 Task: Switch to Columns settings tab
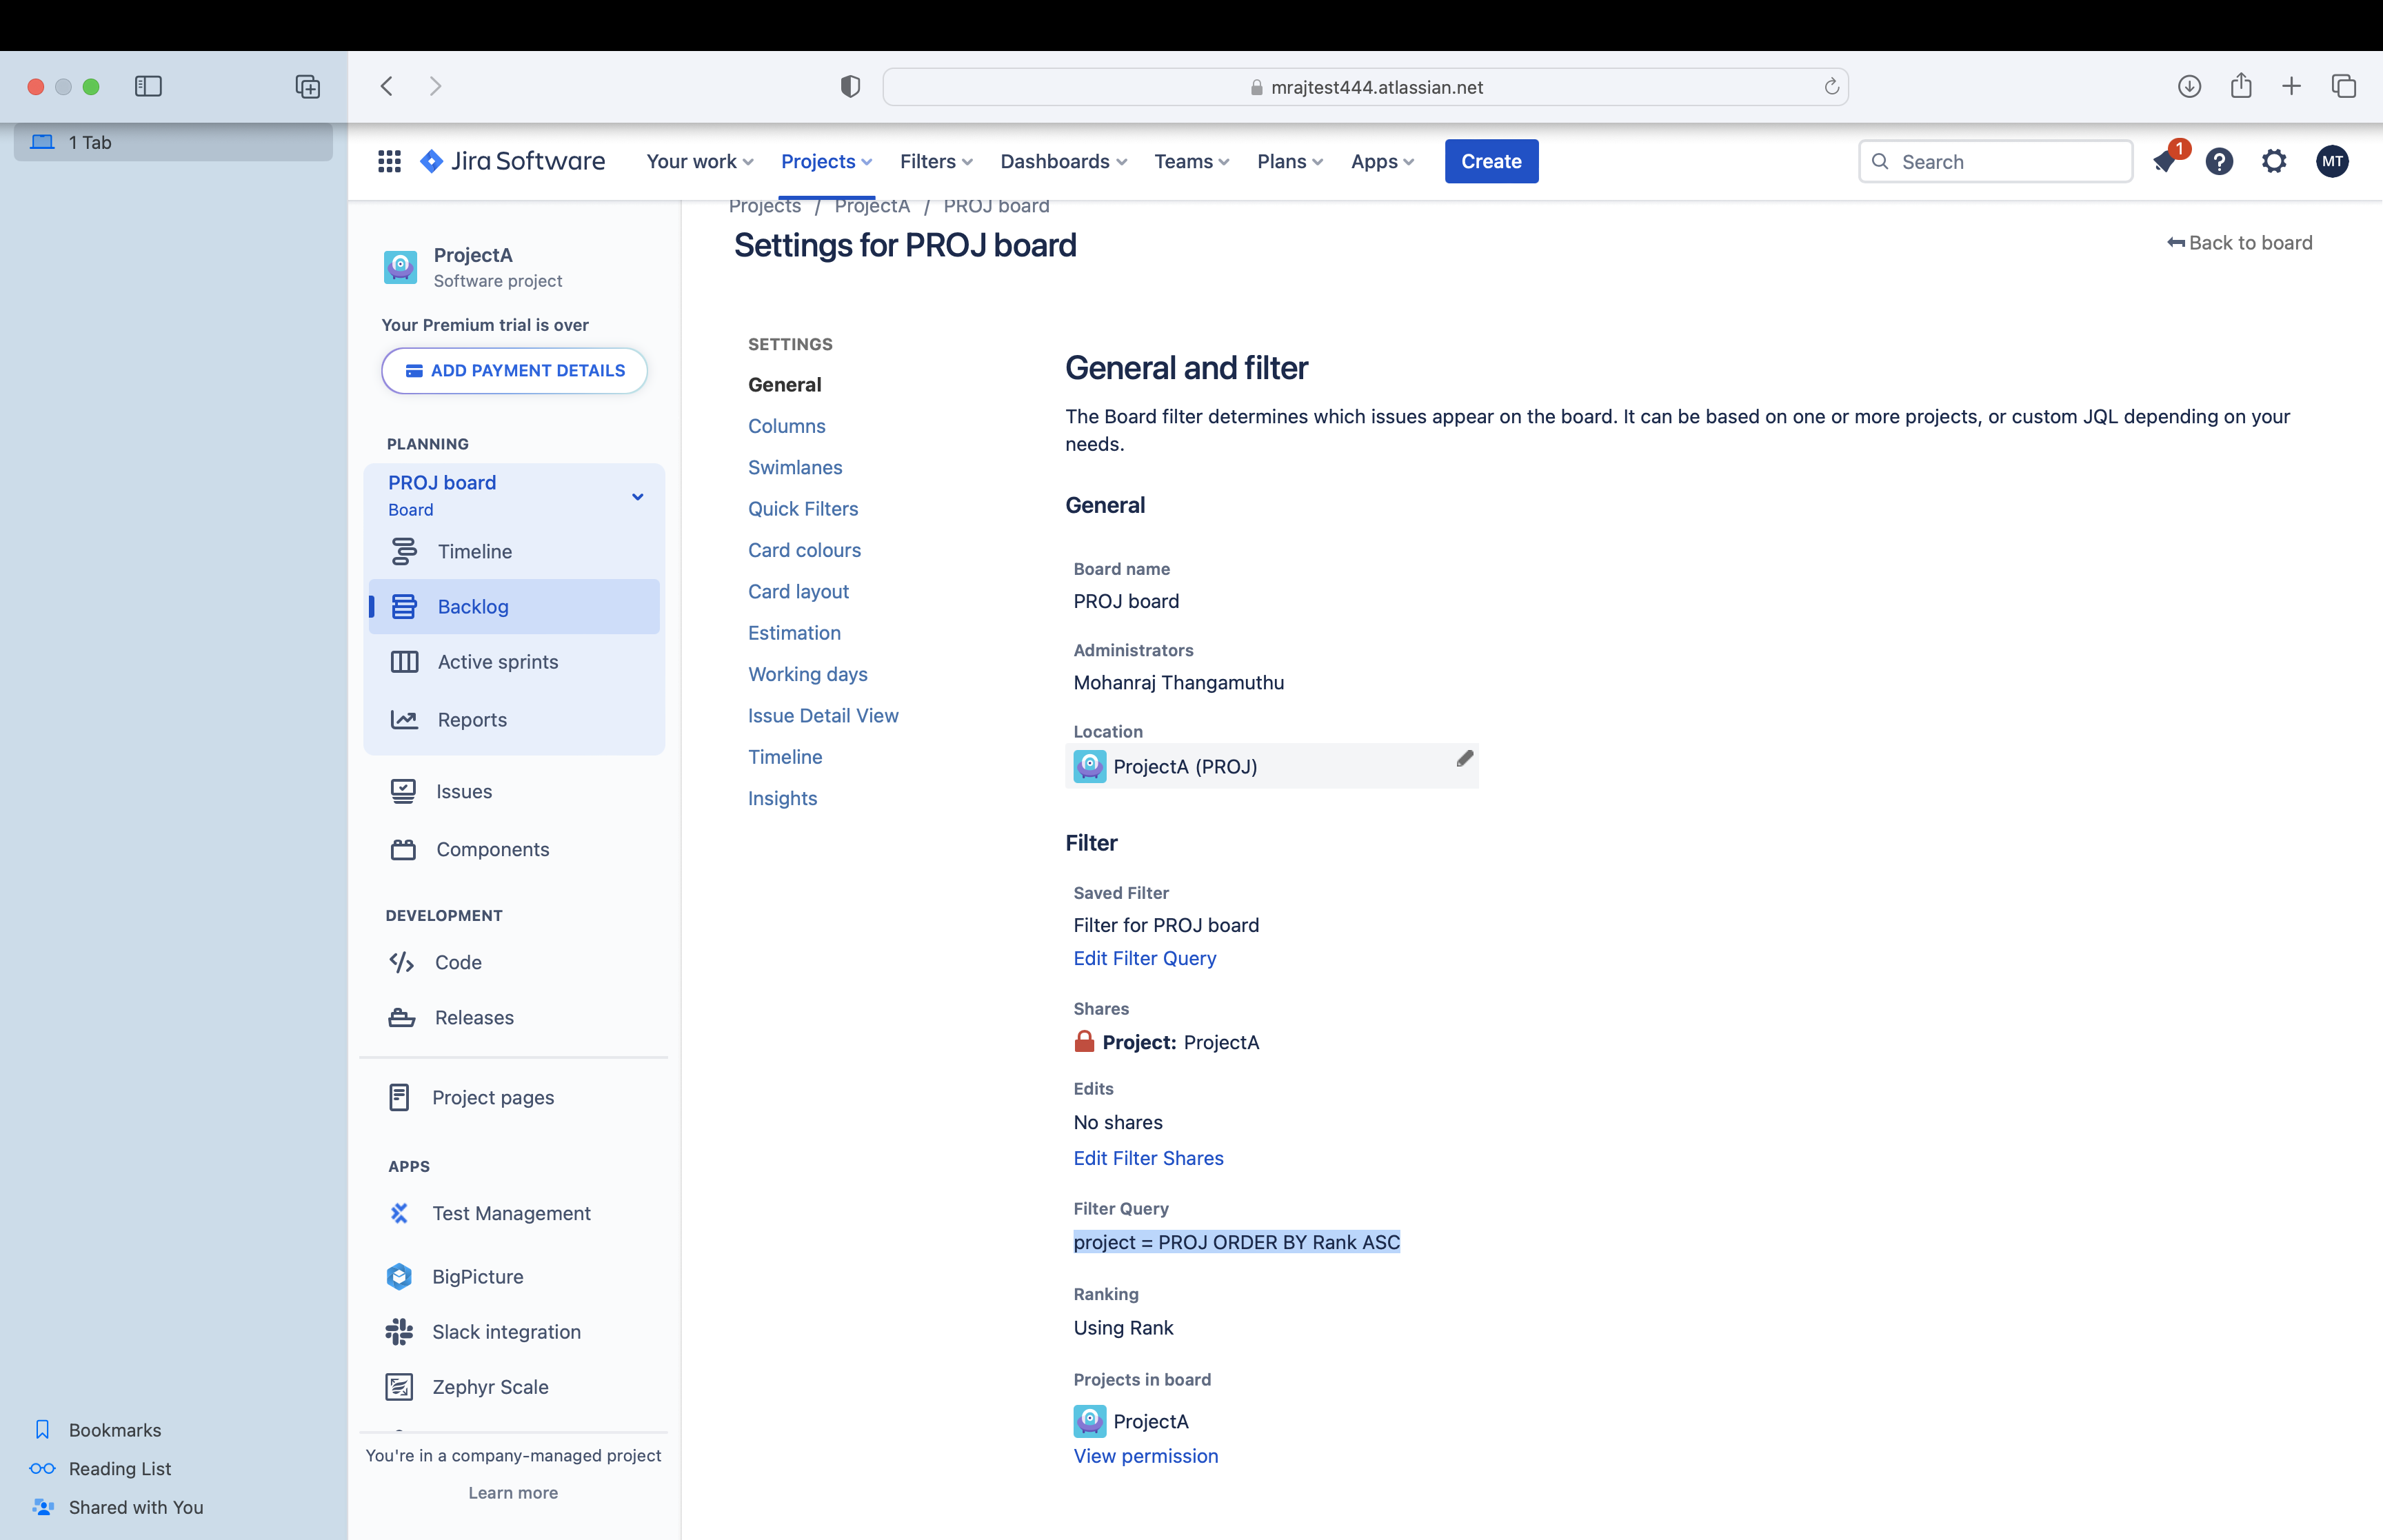[x=787, y=426]
